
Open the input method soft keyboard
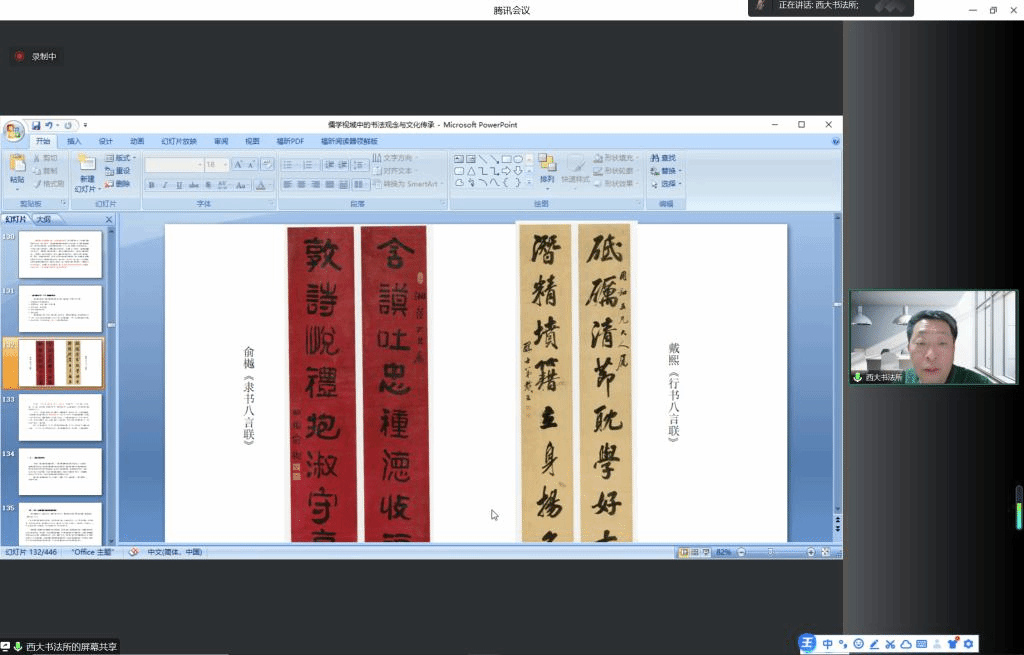point(921,644)
